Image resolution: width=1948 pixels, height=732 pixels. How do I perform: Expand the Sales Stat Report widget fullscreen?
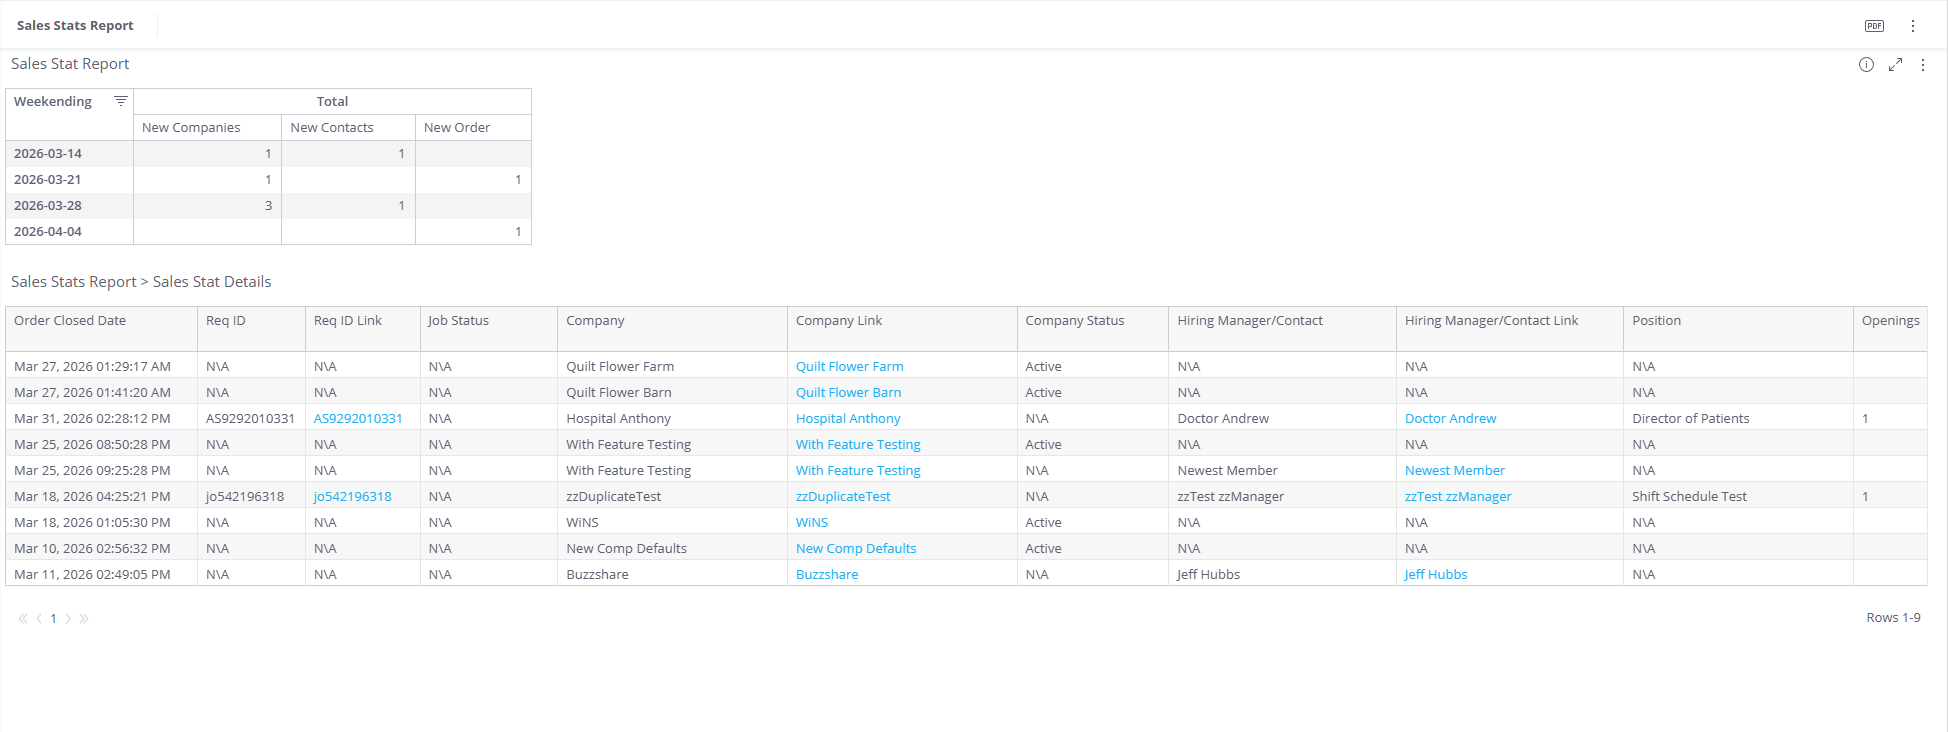tap(1895, 65)
